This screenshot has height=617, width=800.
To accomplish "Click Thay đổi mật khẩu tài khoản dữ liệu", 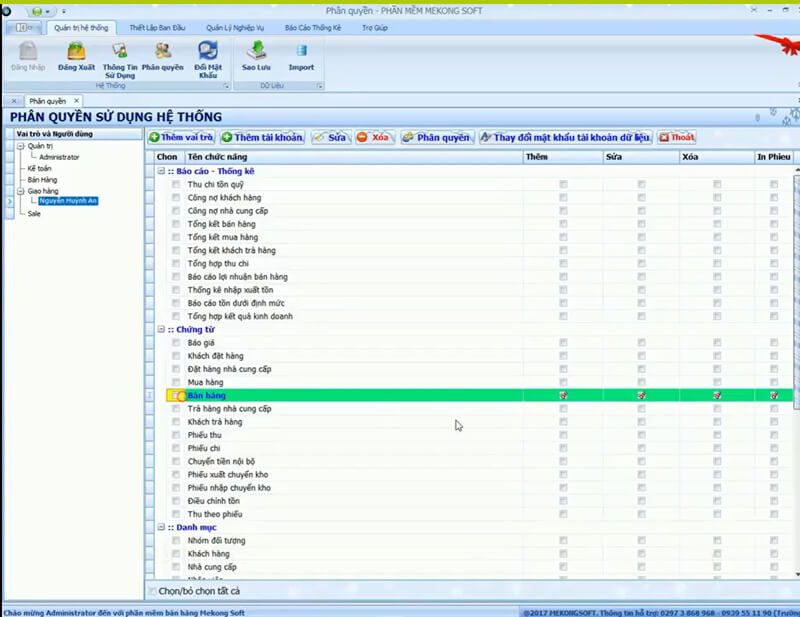I will [565, 137].
